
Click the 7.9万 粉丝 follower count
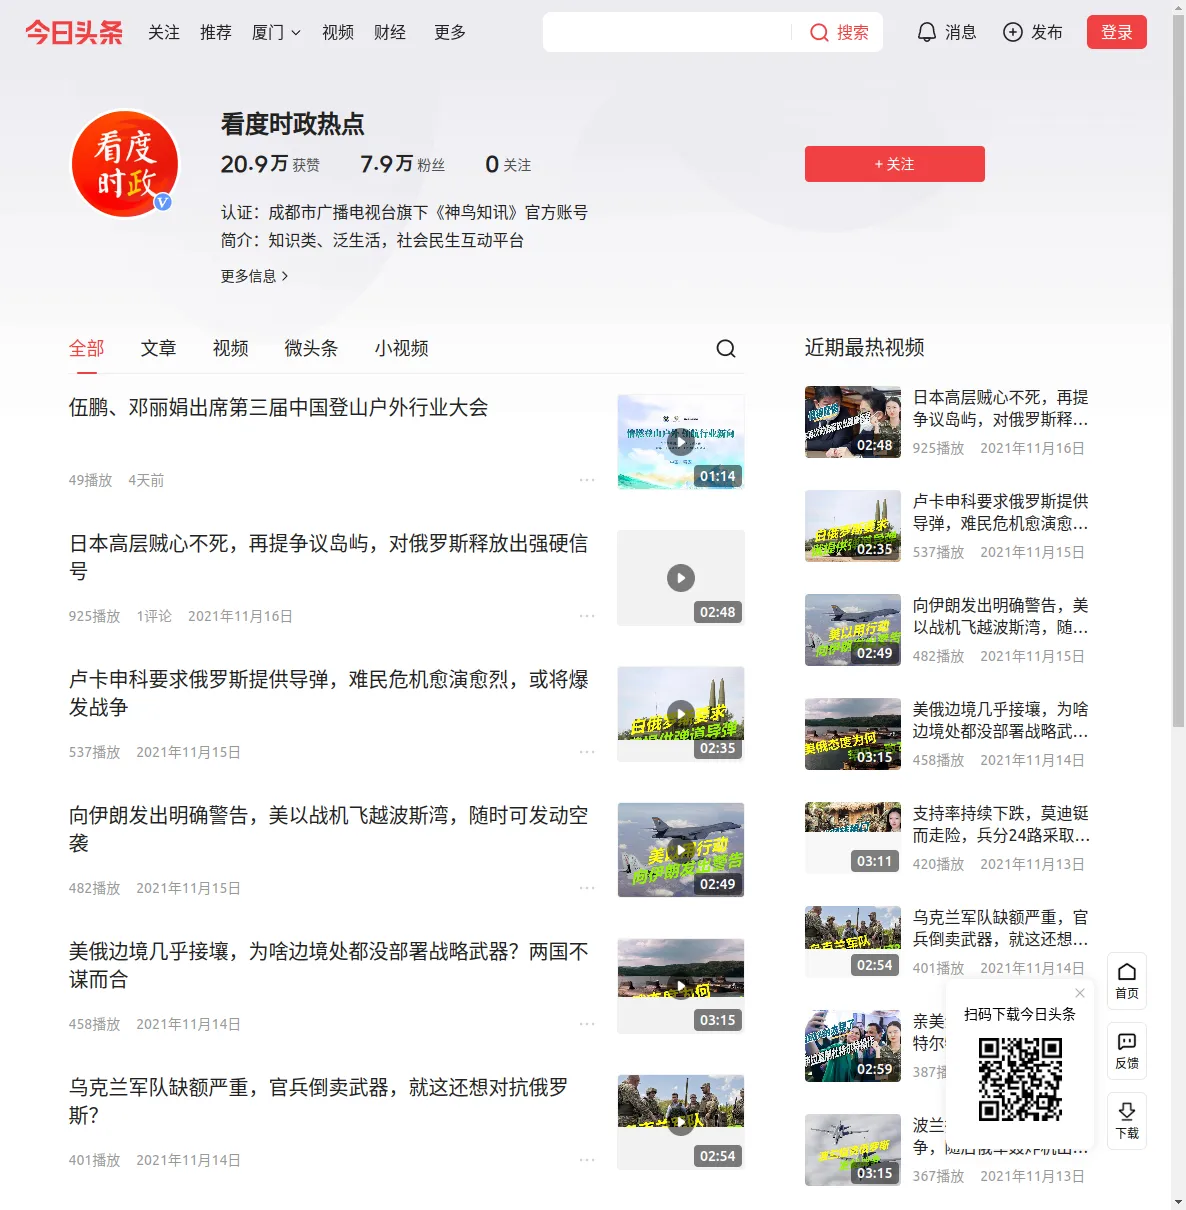[x=403, y=164]
